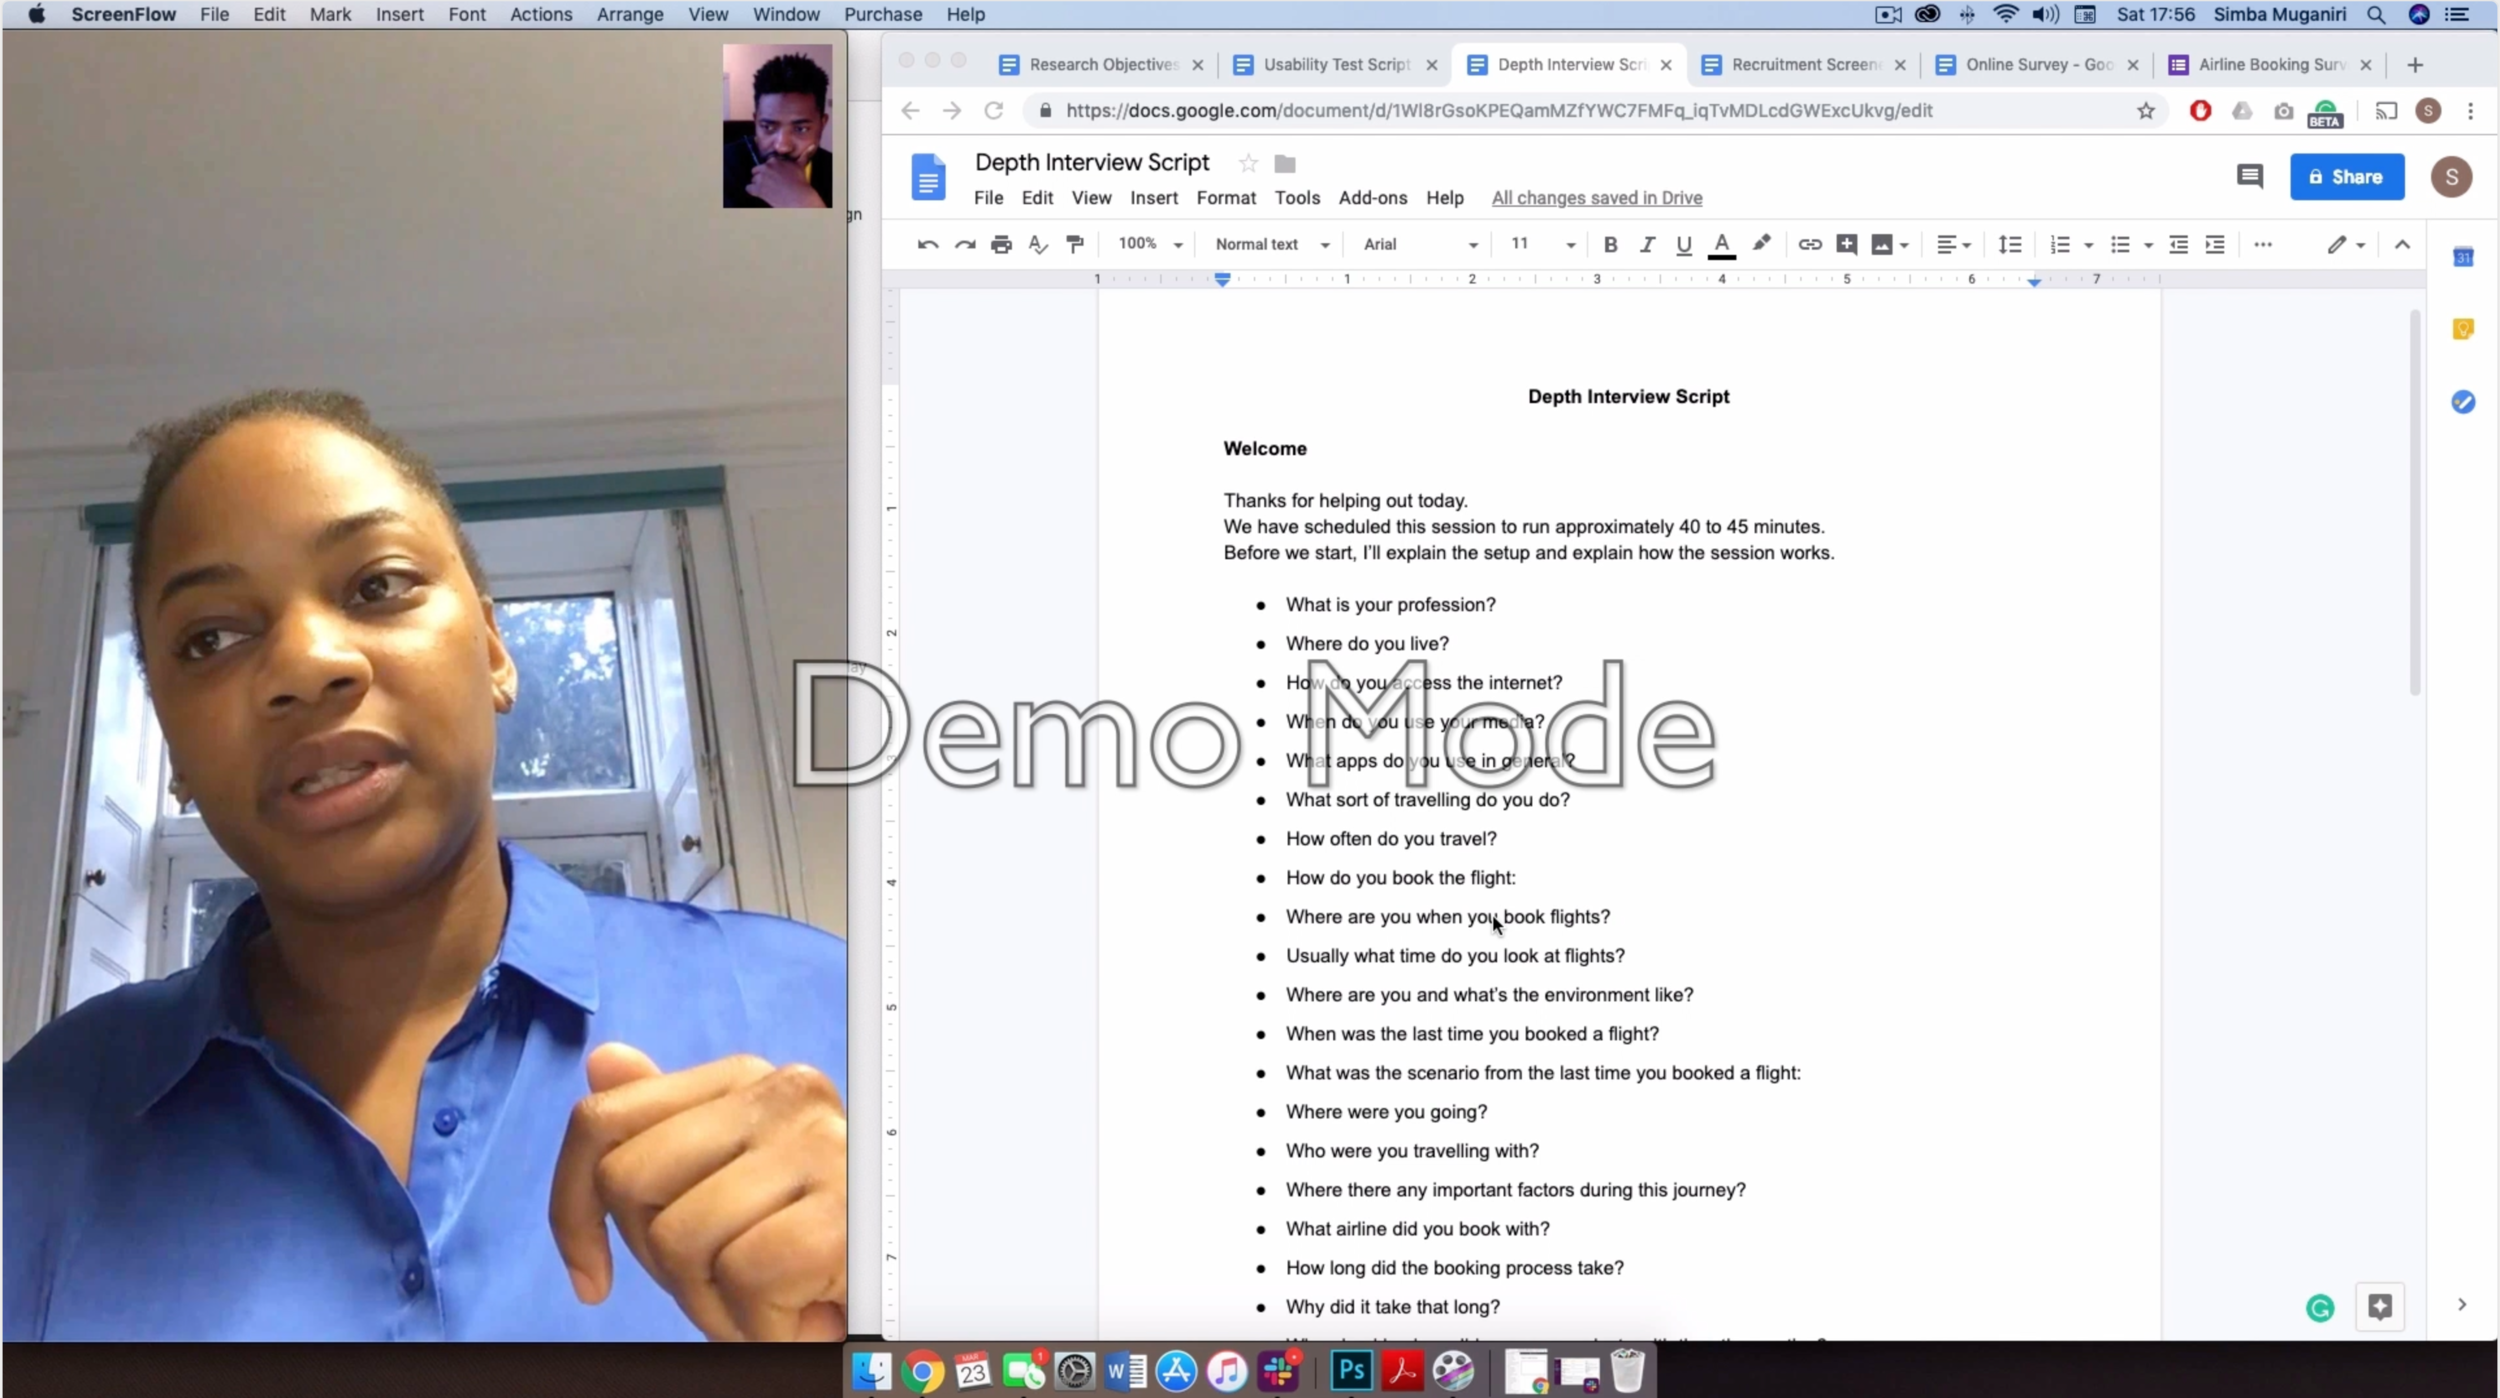Insert a link using the toolbar icon
This screenshot has width=2500, height=1398.
1809,244
